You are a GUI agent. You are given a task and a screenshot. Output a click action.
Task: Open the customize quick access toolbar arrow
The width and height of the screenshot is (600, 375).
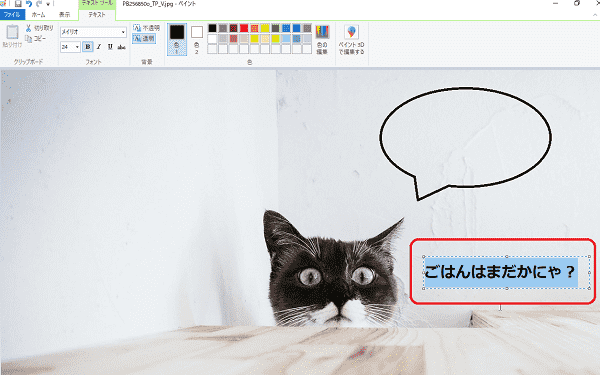(x=48, y=4)
